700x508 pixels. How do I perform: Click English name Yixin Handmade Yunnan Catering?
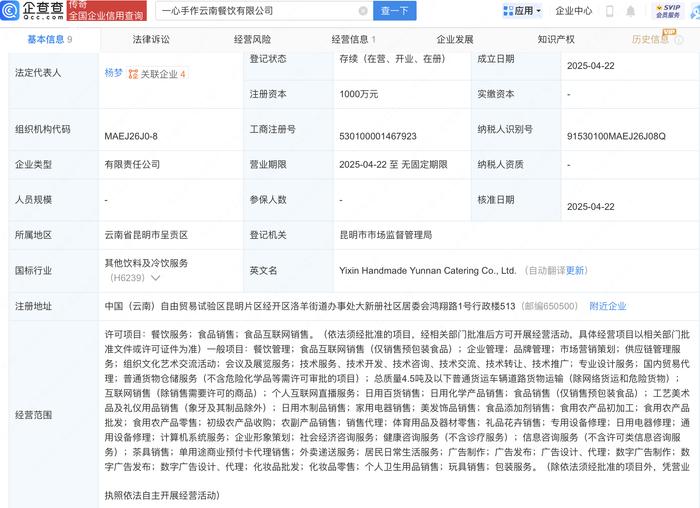pos(428,271)
